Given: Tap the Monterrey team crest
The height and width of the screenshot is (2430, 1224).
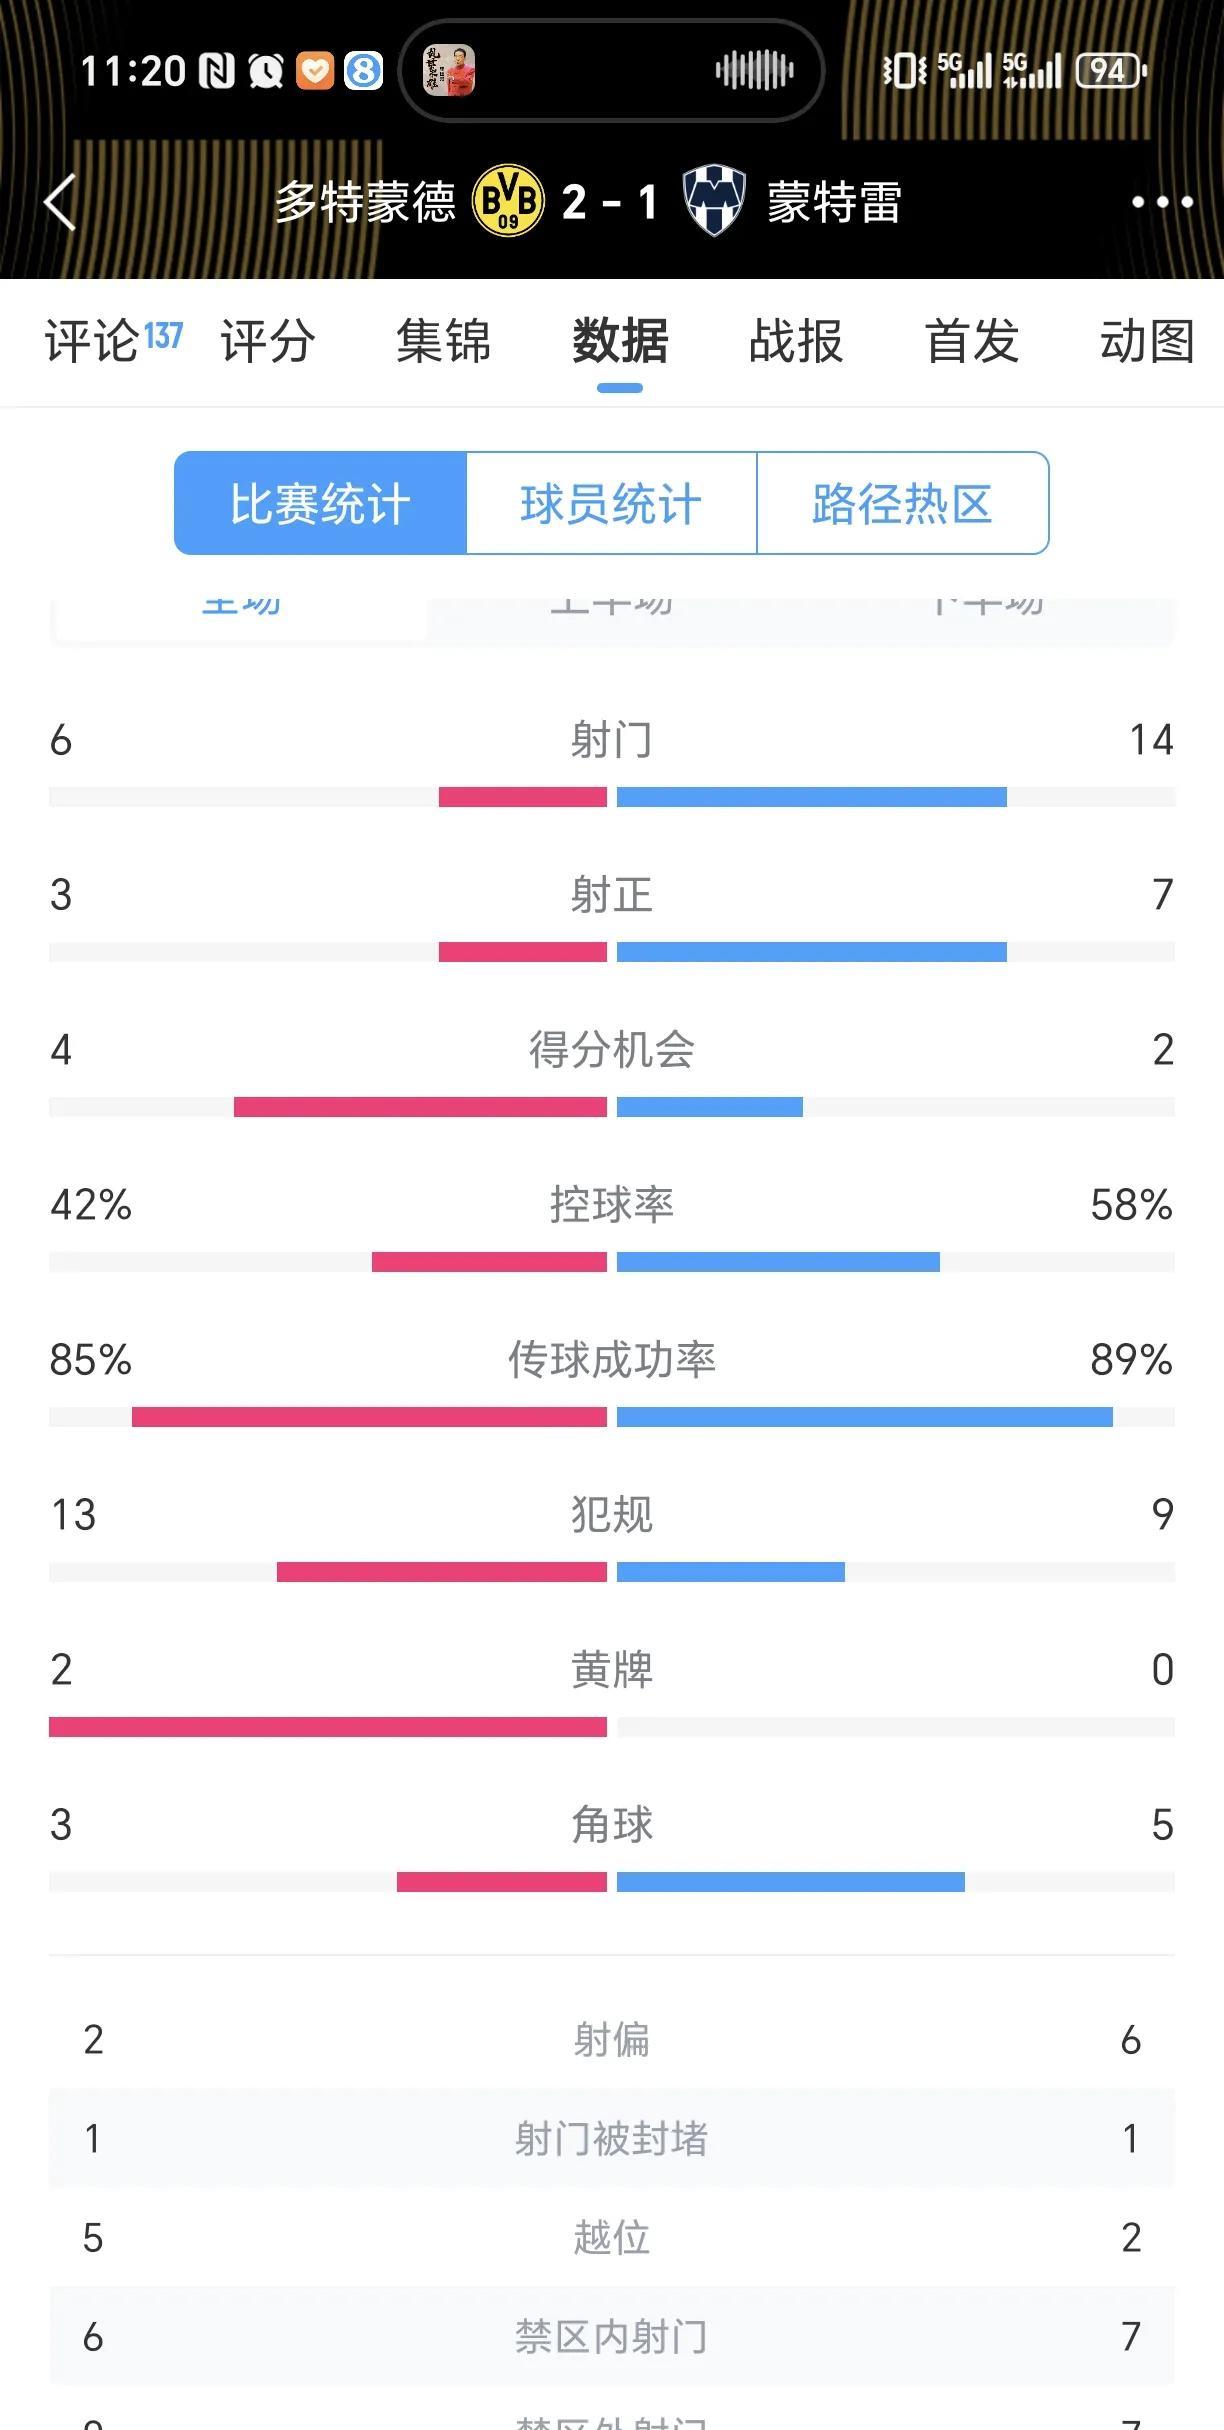Looking at the screenshot, I should pyautogui.click(x=714, y=201).
